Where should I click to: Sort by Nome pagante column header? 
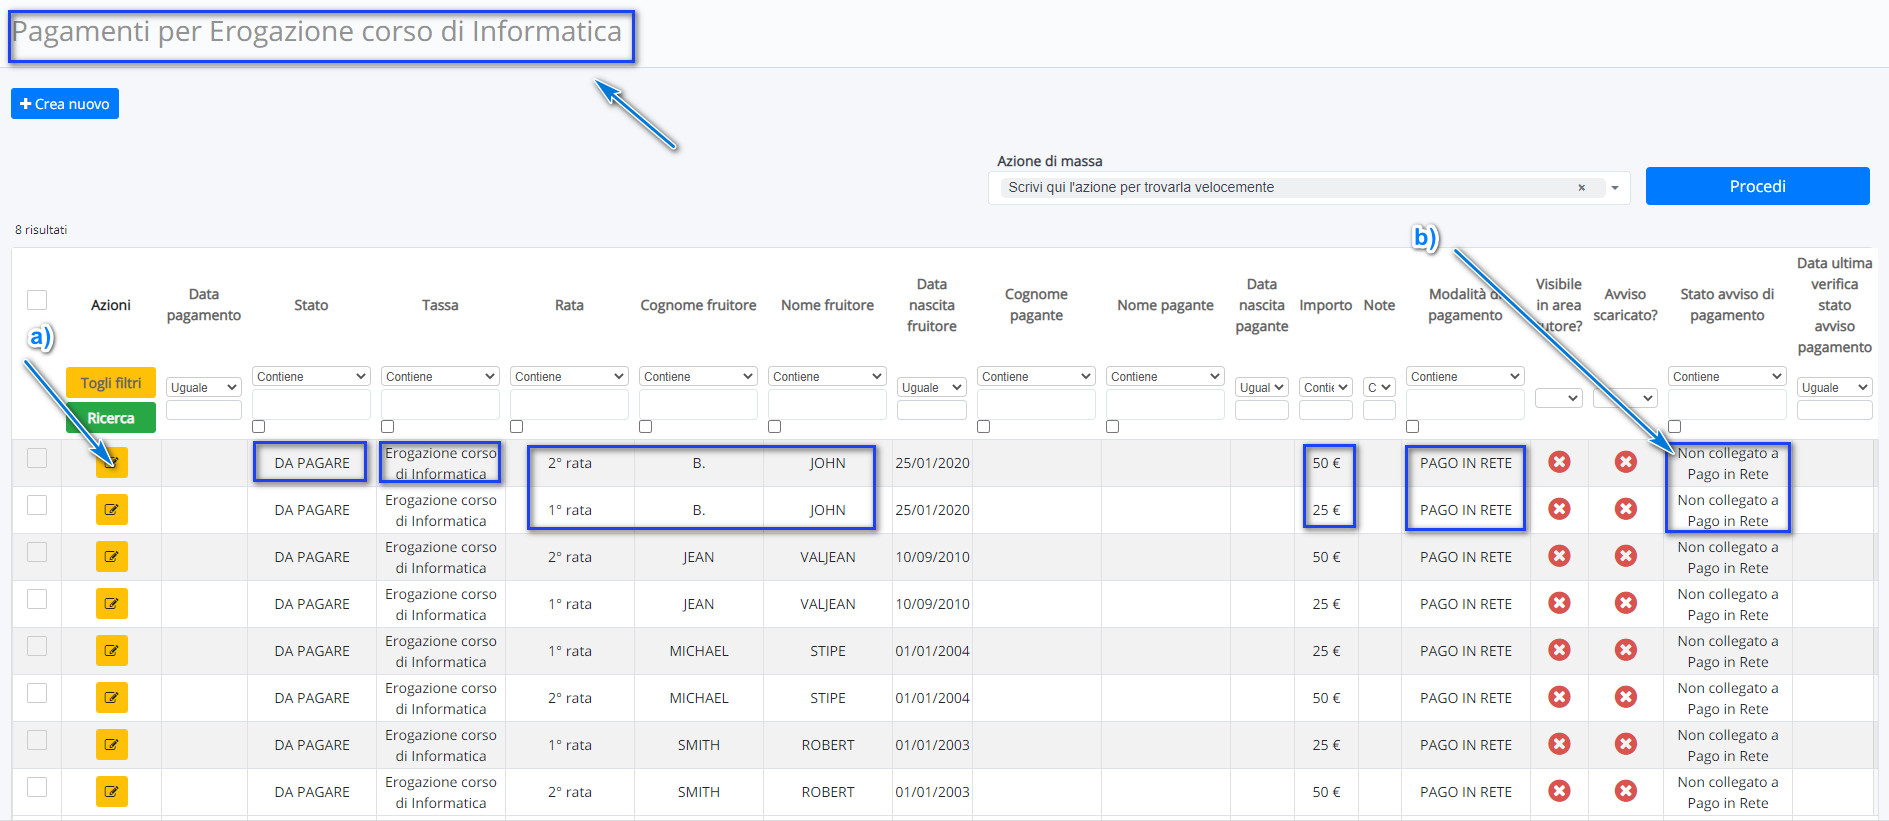click(1165, 305)
